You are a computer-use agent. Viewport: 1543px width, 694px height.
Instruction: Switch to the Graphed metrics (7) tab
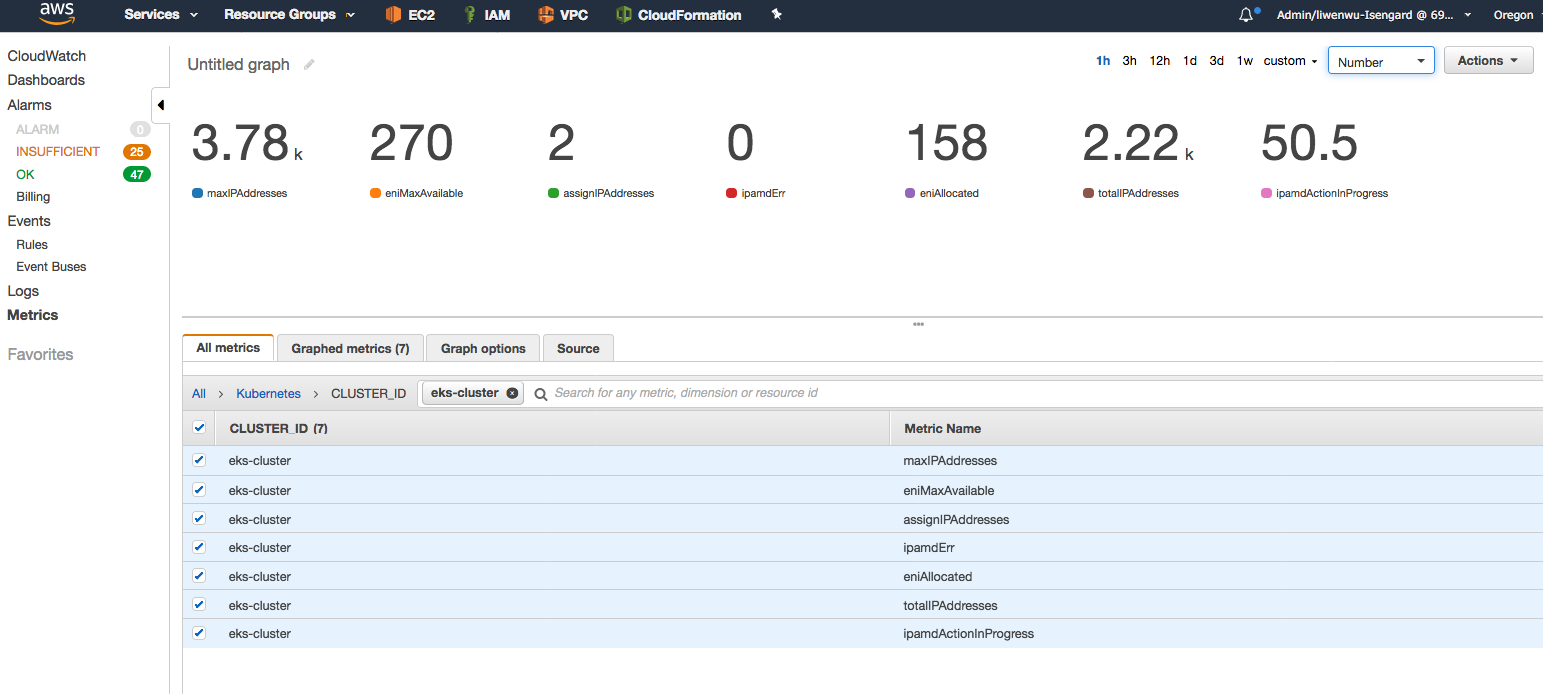[350, 348]
